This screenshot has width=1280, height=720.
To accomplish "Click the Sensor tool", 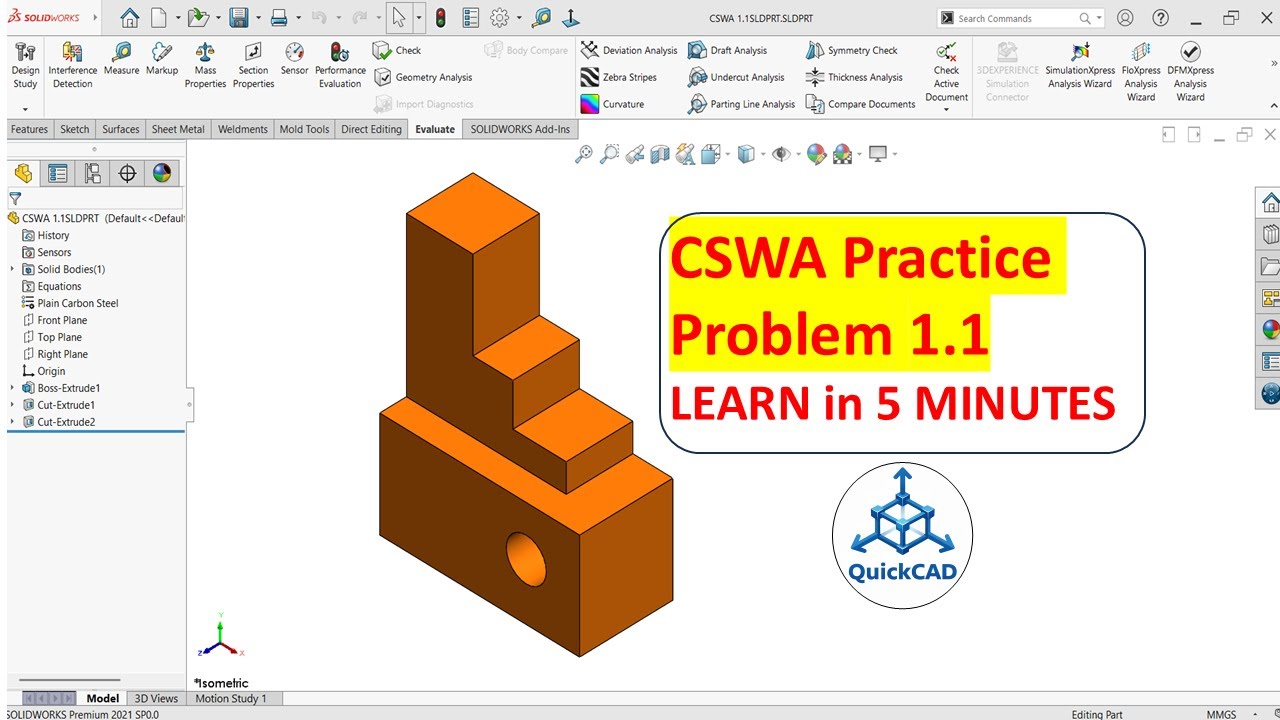I will [294, 60].
